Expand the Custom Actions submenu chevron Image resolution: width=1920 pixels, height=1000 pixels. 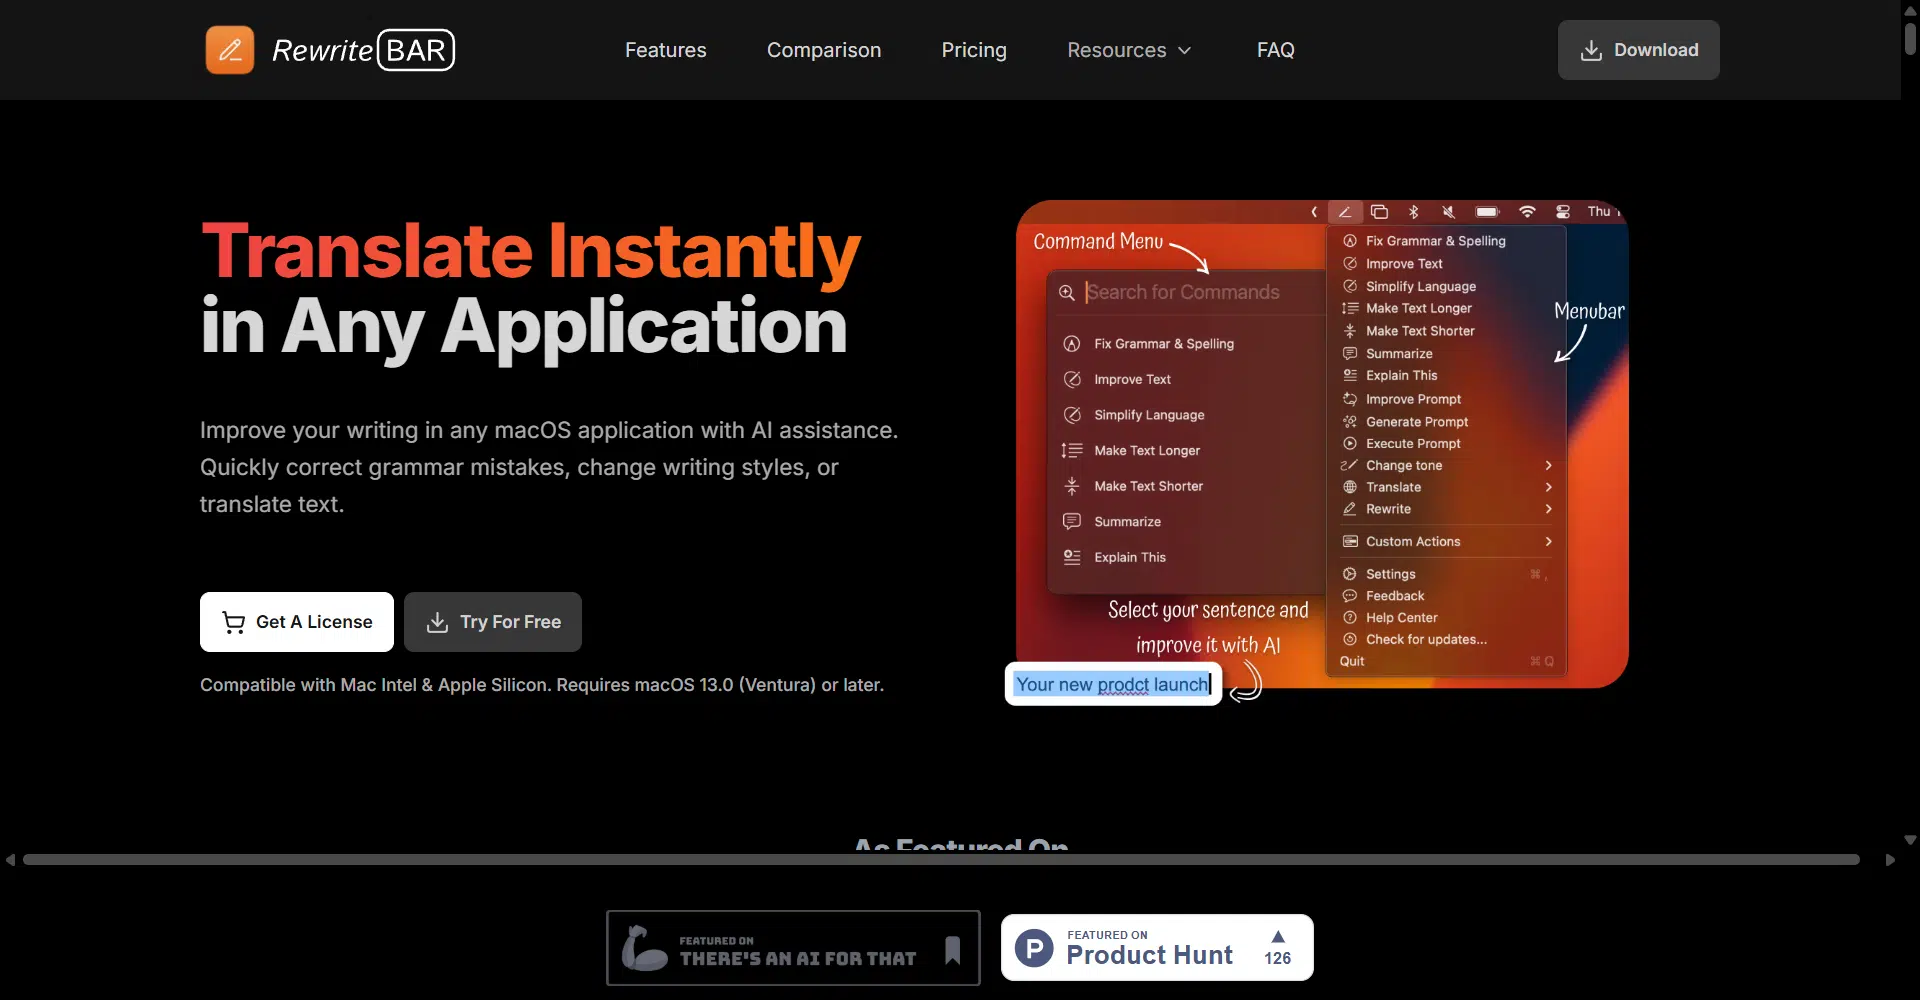pos(1548,542)
